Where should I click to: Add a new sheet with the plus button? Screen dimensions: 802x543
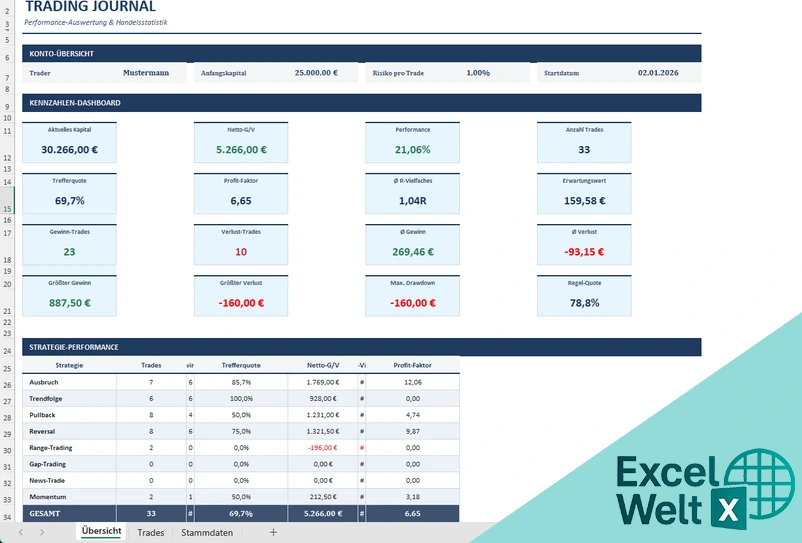click(273, 532)
